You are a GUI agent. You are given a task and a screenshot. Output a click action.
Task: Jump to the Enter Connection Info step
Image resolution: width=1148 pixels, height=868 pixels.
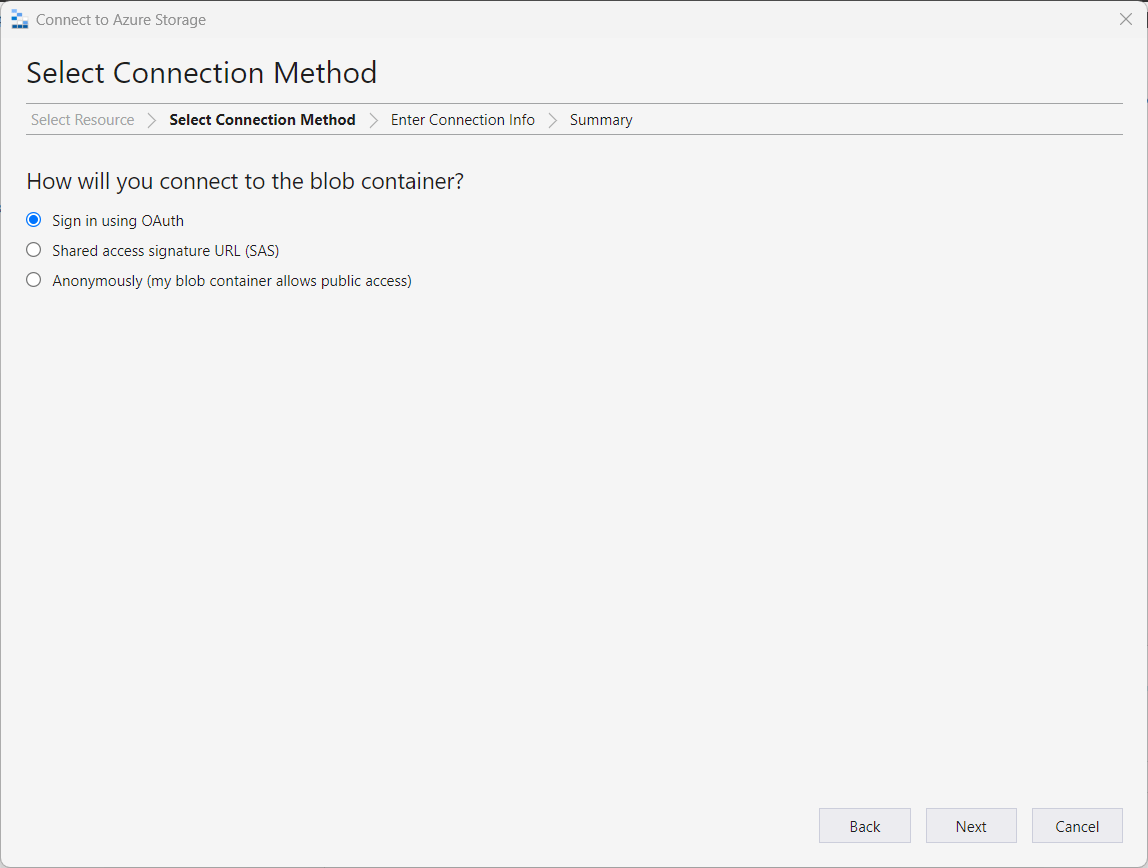point(462,120)
